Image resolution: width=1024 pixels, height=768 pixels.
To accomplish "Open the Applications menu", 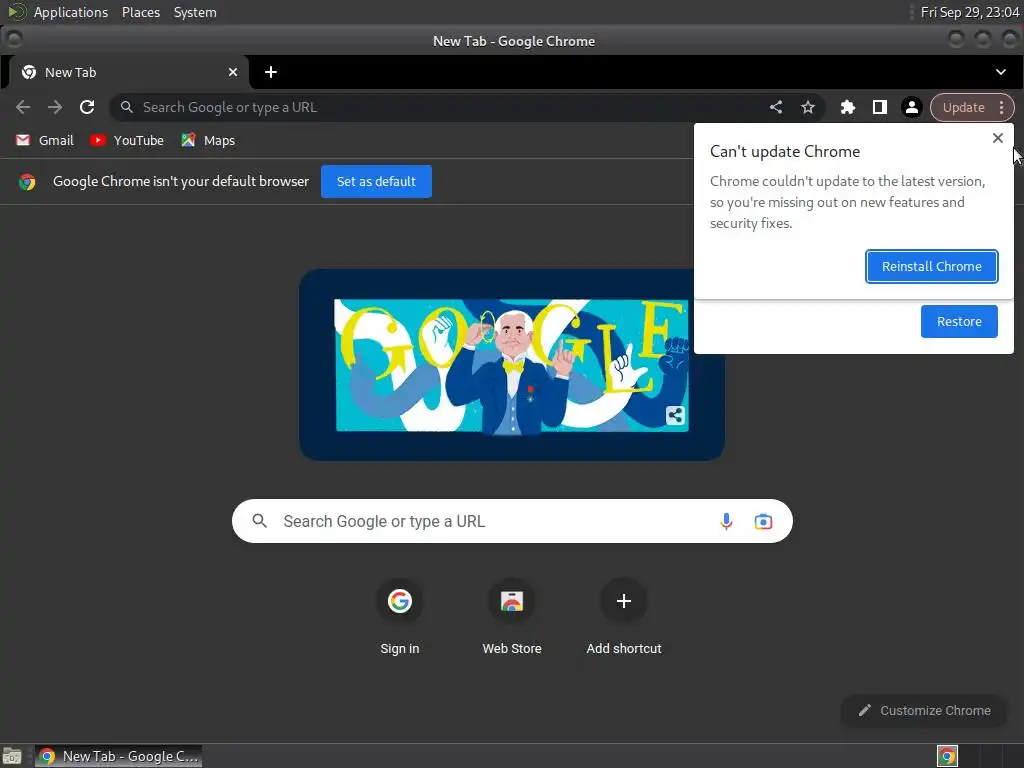I will click(71, 12).
